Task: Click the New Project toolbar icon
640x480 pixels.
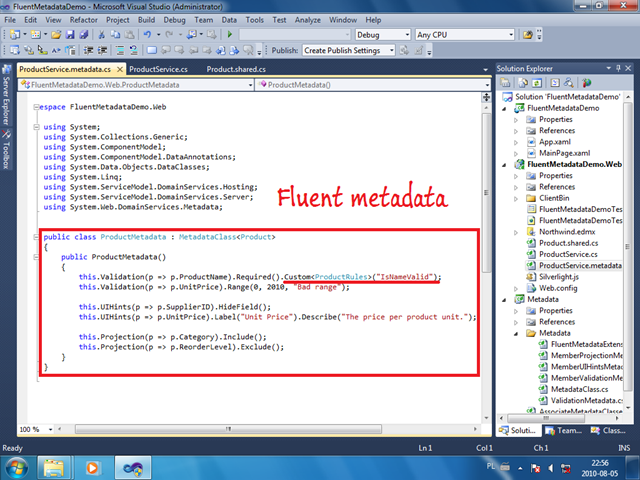Action: tap(15, 35)
